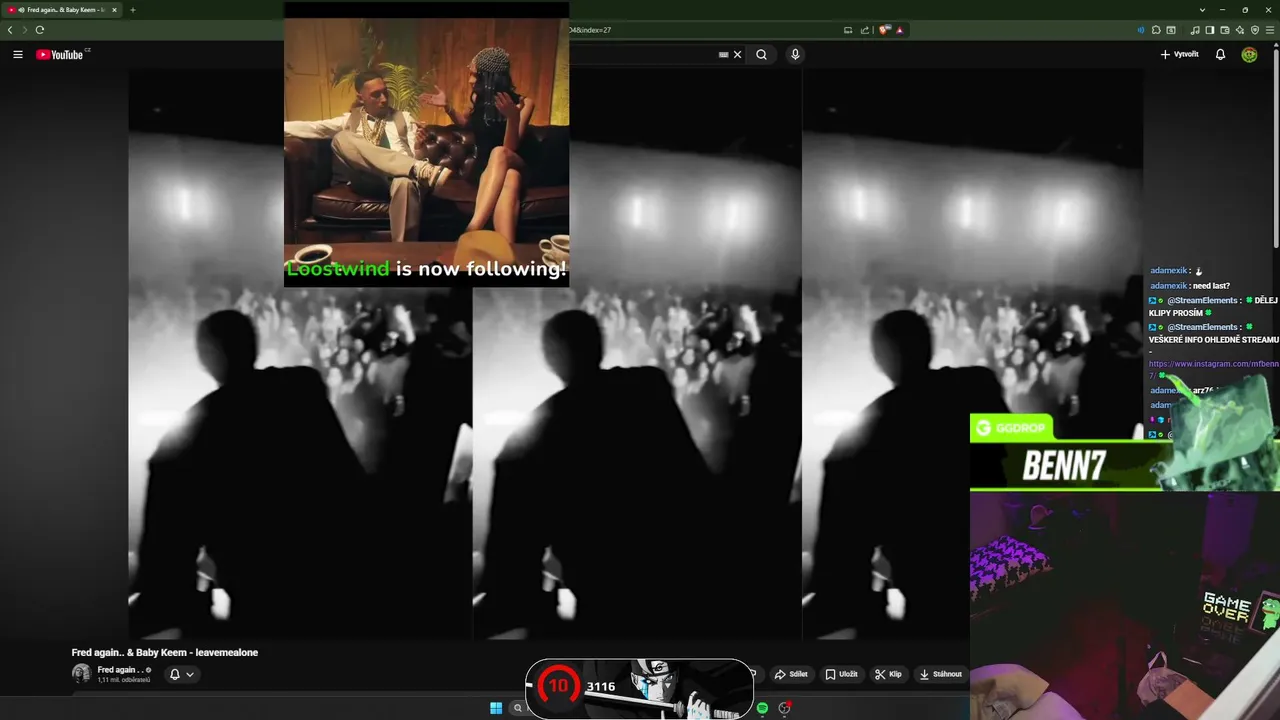Toggle the browser sidebar panel icon
The height and width of the screenshot is (720, 1280).
(x=1210, y=30)
